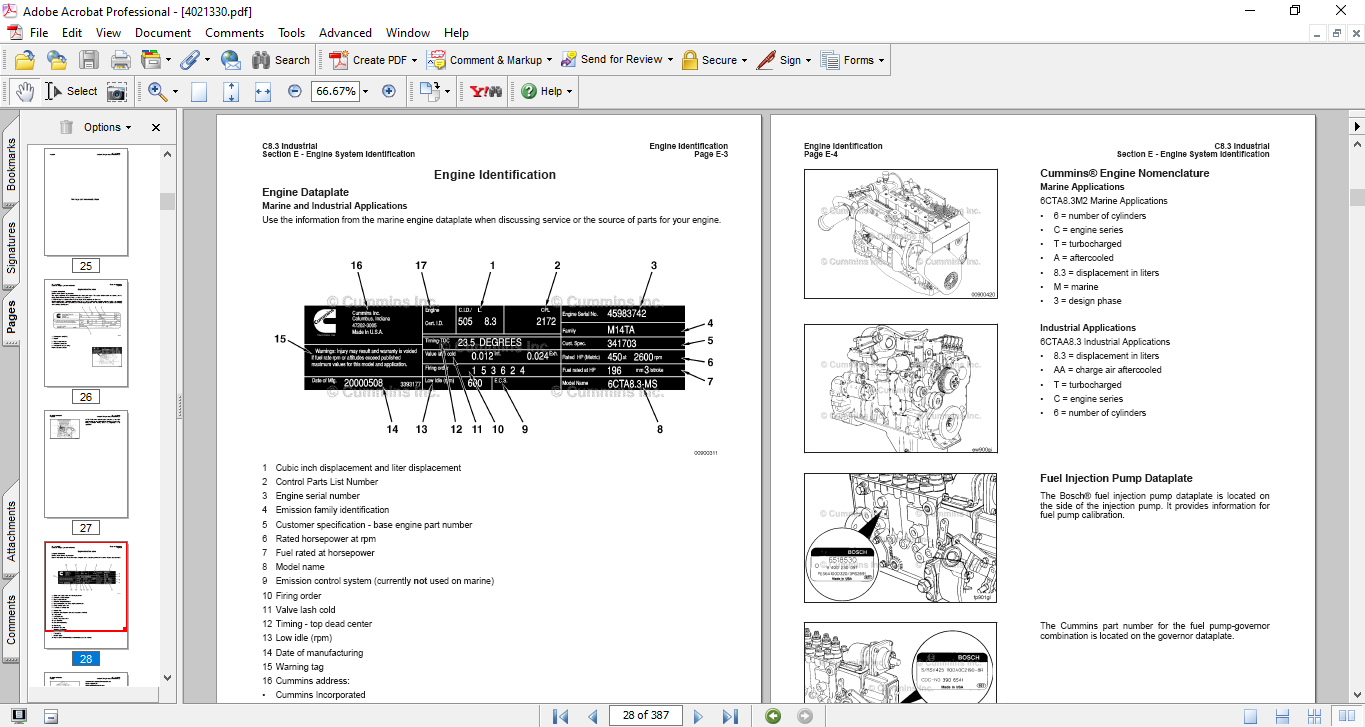Select the Hand tool
This screenshot has height=727, width=1365.
coord(25,91)
